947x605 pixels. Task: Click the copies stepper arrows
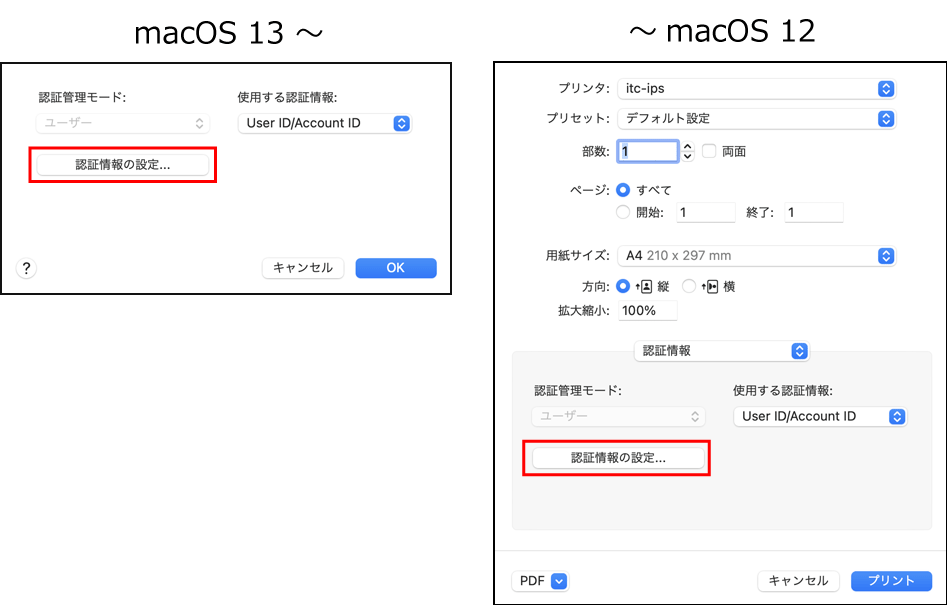pyautogui.click(x=687, y=152)
